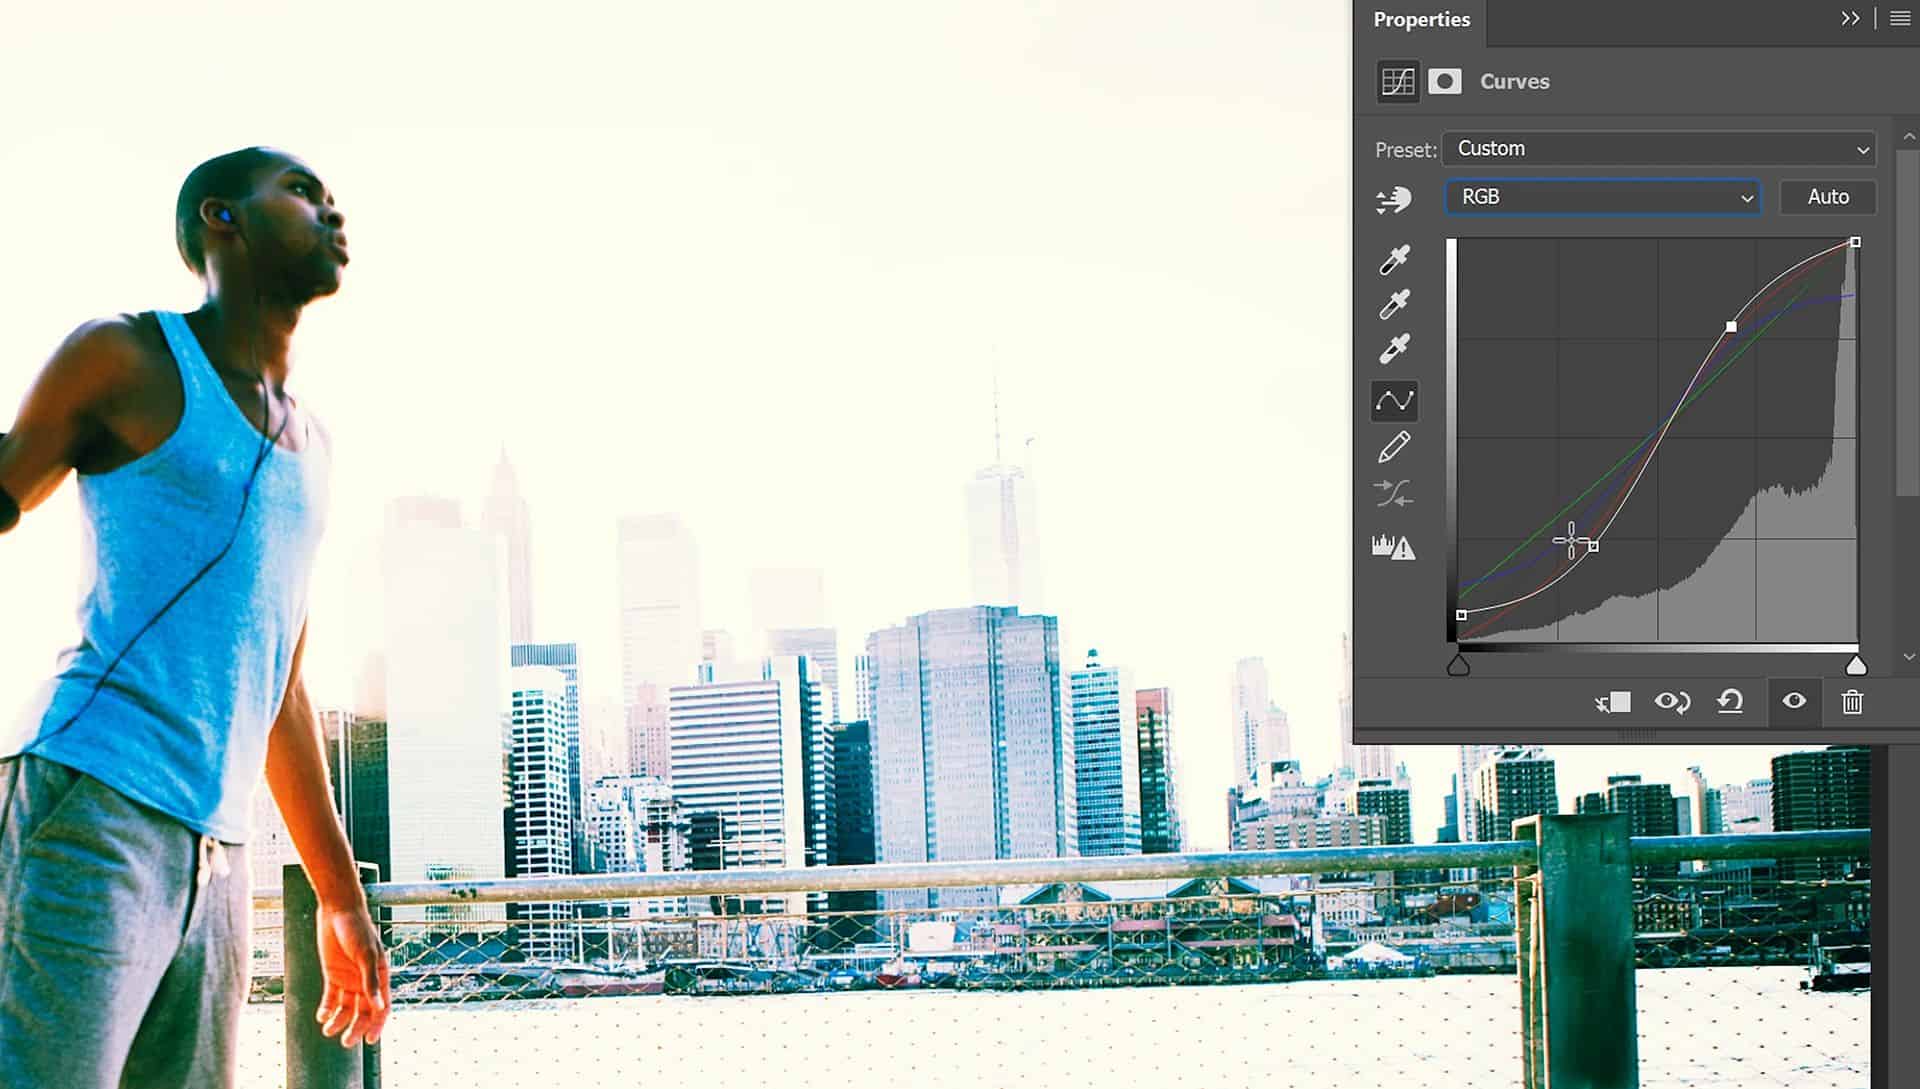This screenshot has width=1920, height=1089.
Task: Click the smooth curve values icon
Action: click(x=1394, y=493)
